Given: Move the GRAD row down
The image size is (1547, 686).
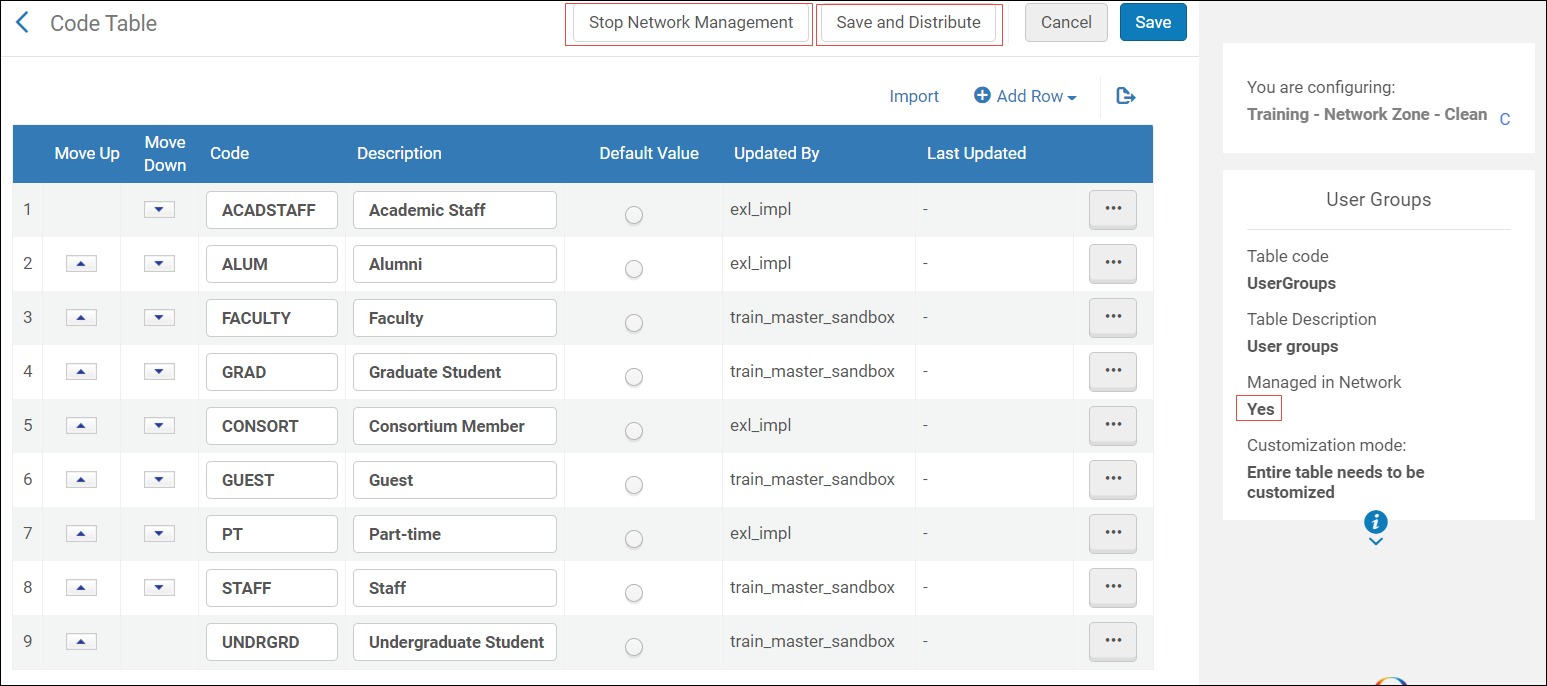Looking at the screenshot, I should (x=159, y=371).
